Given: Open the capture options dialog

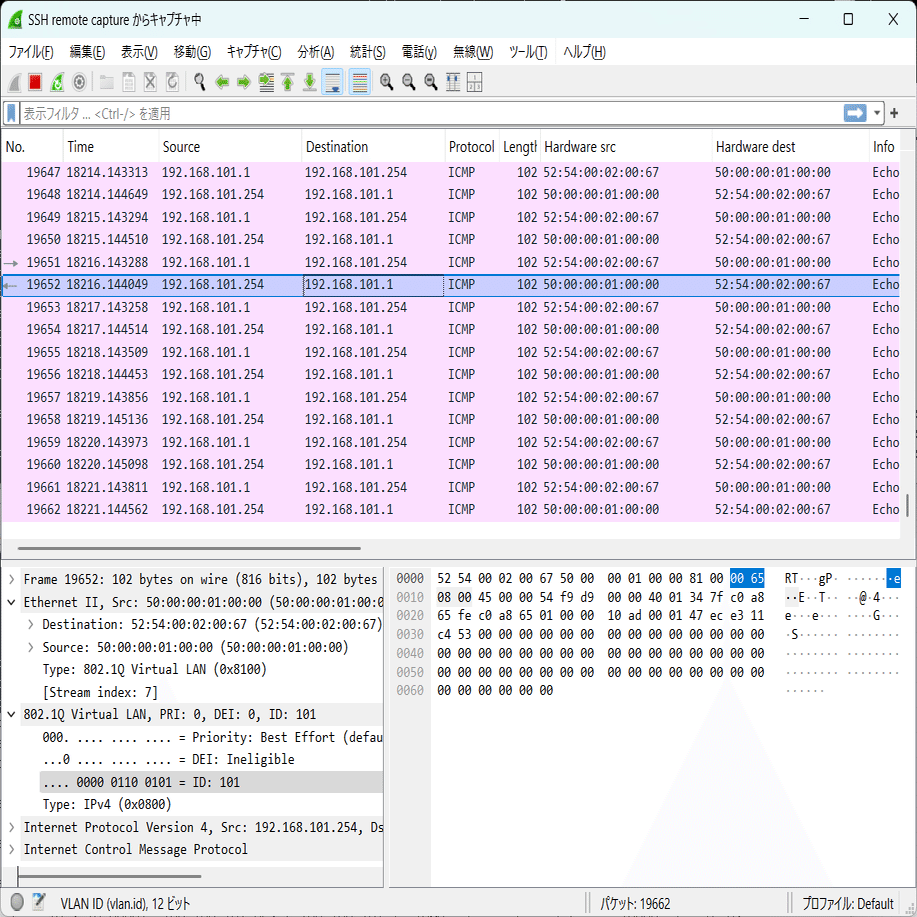Looking at the screenshot, I should click(79, 82).
